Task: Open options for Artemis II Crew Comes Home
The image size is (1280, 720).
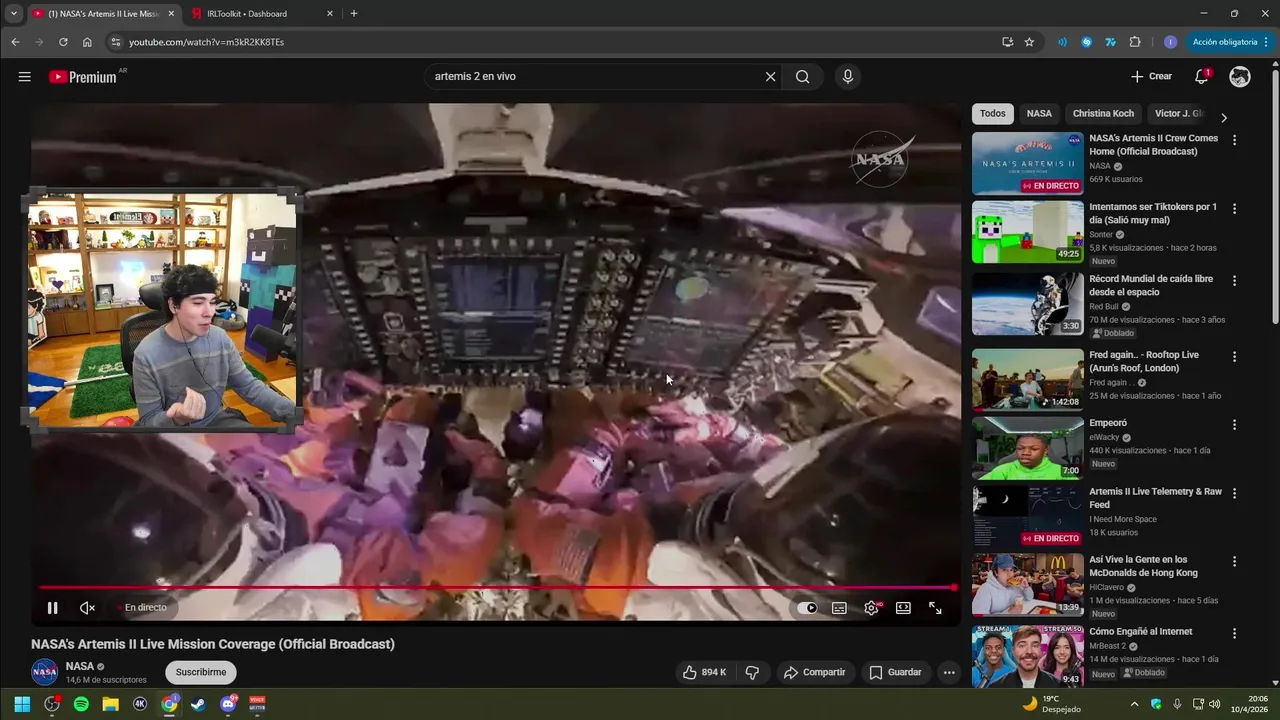Action: pyautogui.click(x=1234, y=141)
